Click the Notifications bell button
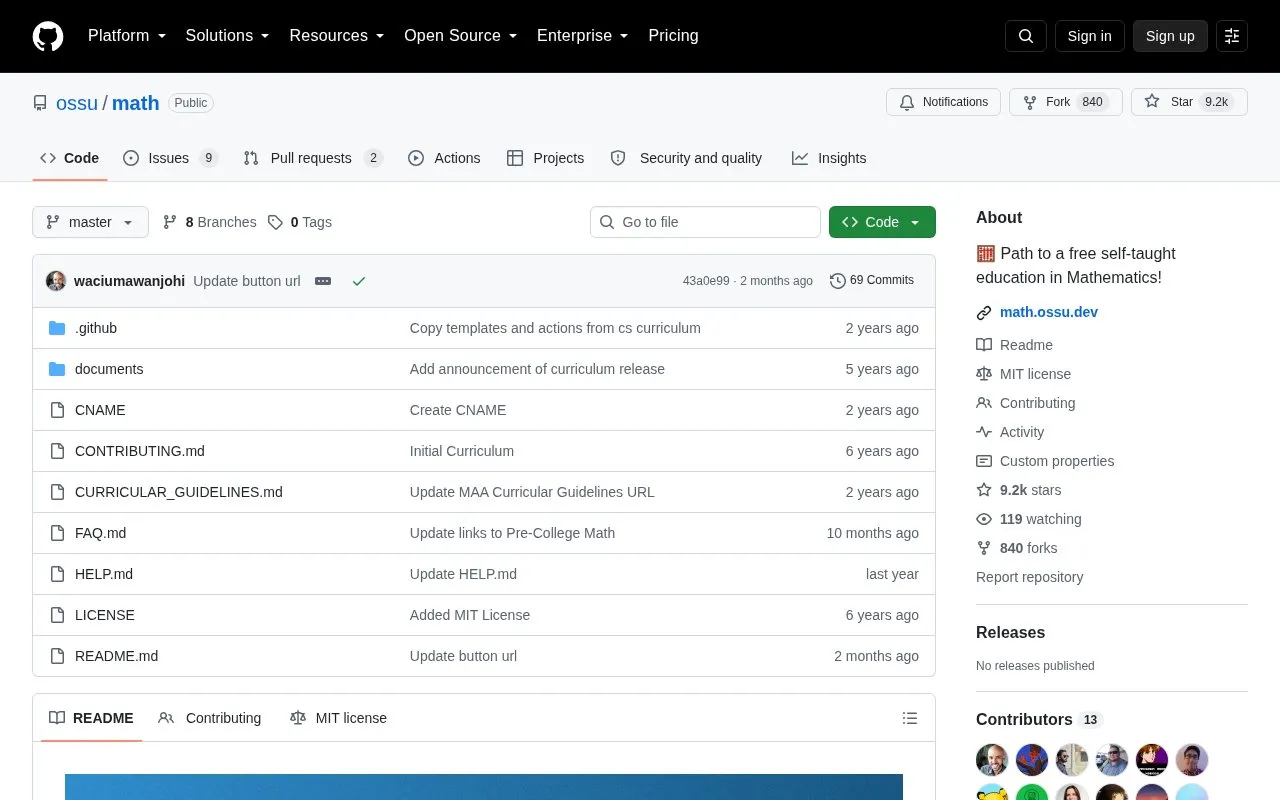Viewport: 1280px width, 800px height. pyautogui.click(x=943, y=102)
